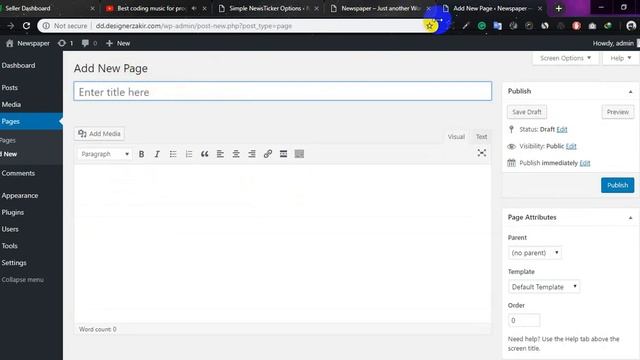640x360 pixels.
Task: Insert a bulleted list
Action: click(173, 154)
